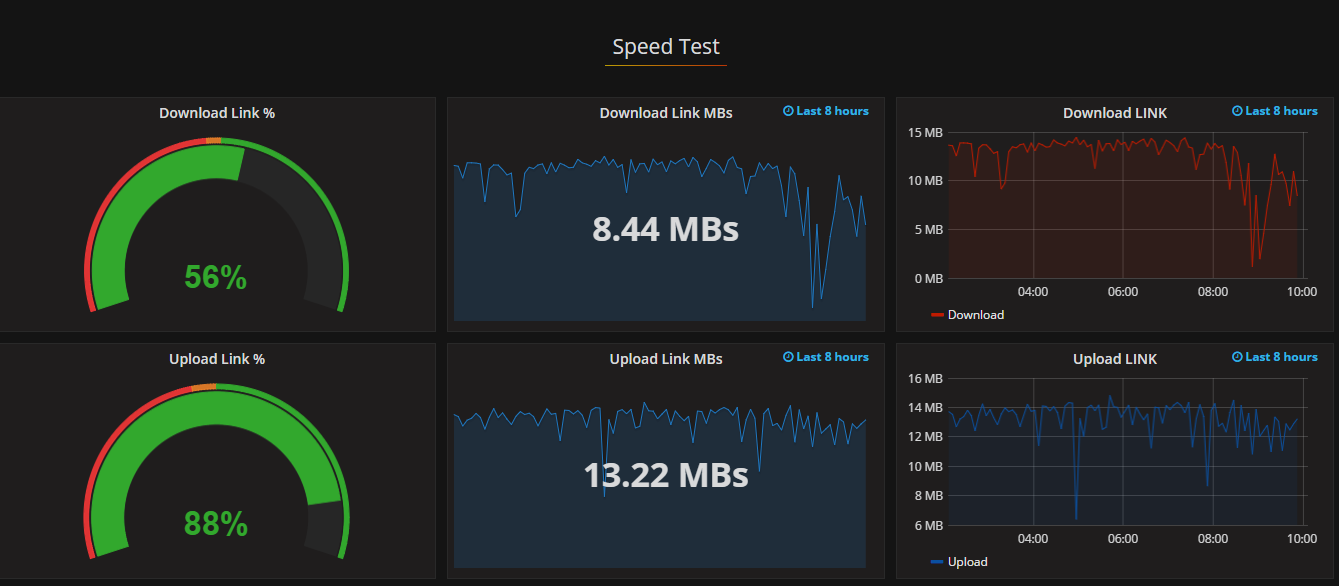Click the 56% download gauge value

coord(215,277)
